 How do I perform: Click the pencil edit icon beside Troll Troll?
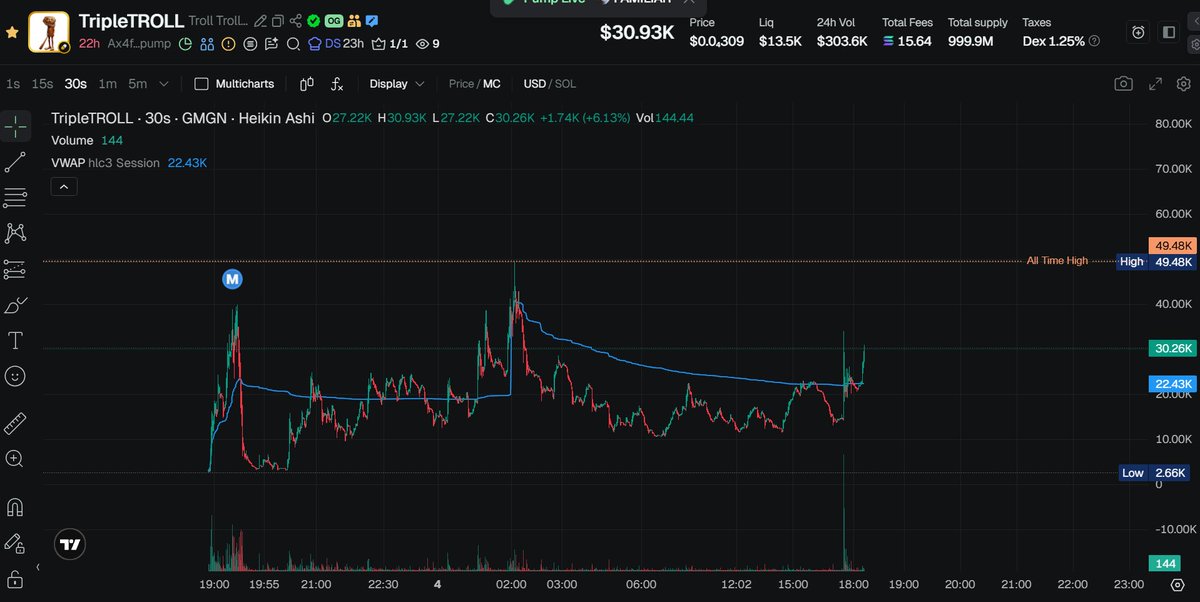tap(260, 21)
